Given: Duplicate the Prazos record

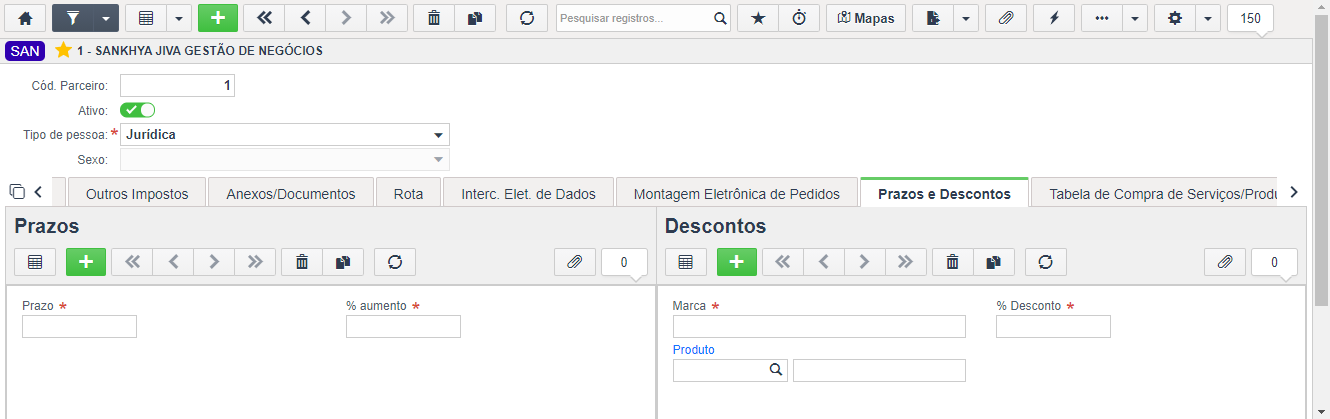Looking at the screenshot, I should click(x=343, y=262).
